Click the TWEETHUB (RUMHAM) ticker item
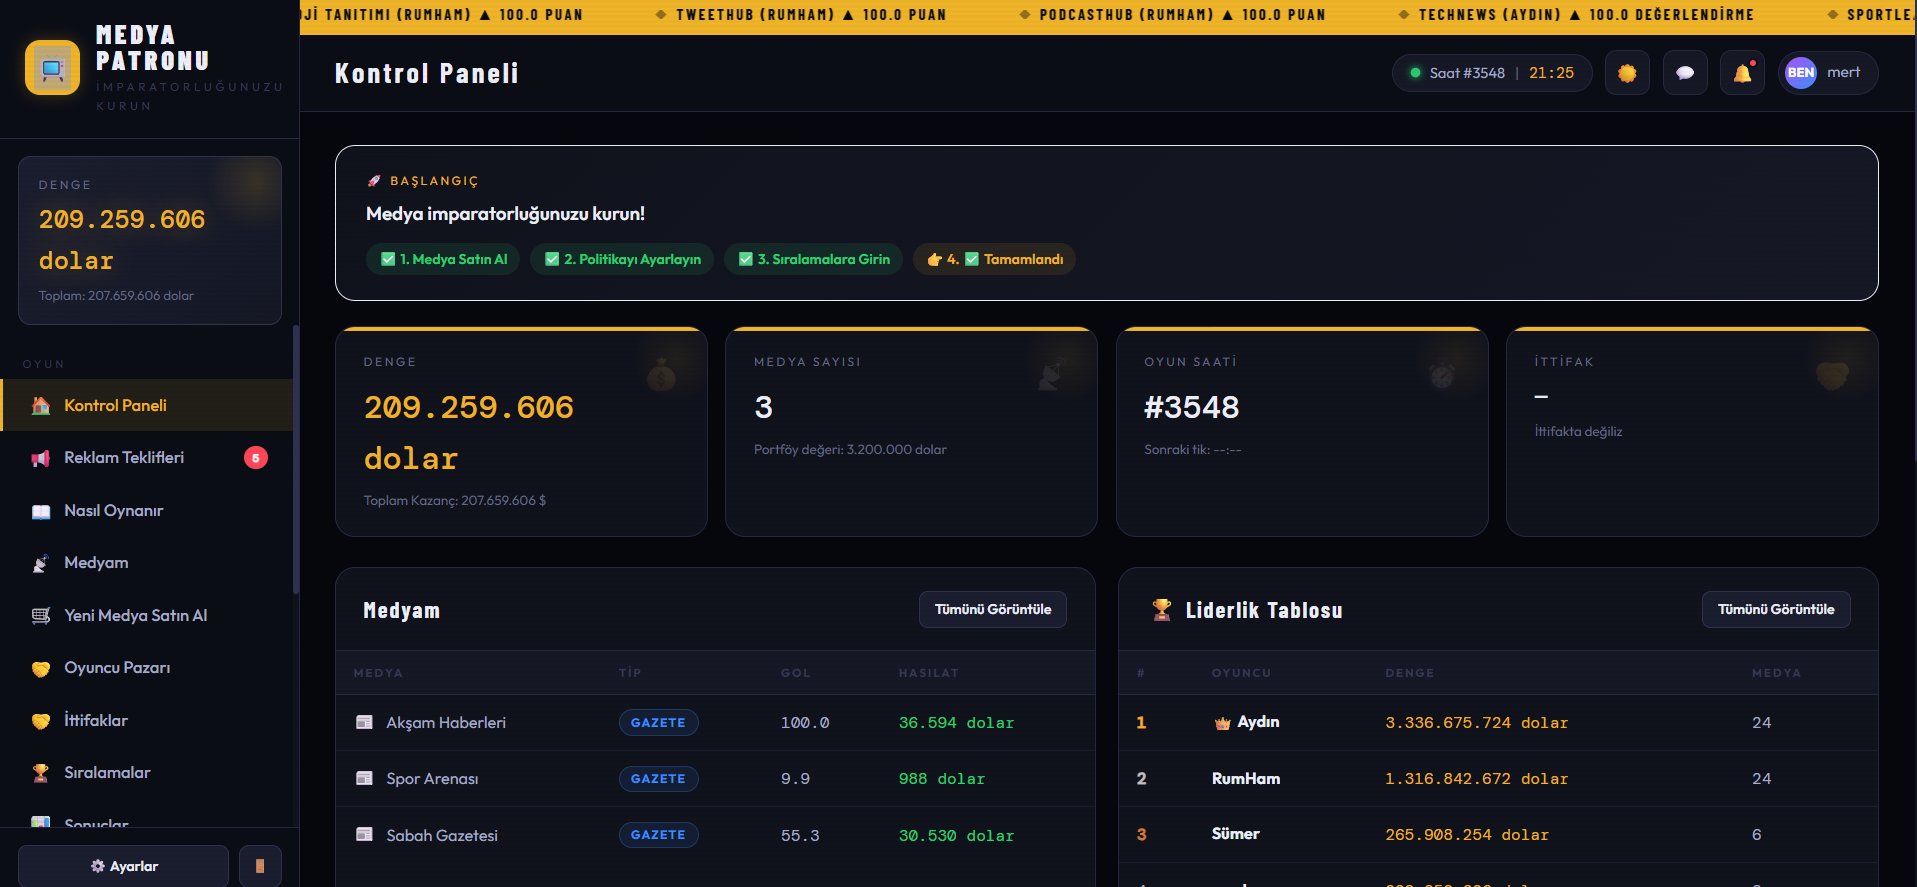1917x887 pixels. 810,15
